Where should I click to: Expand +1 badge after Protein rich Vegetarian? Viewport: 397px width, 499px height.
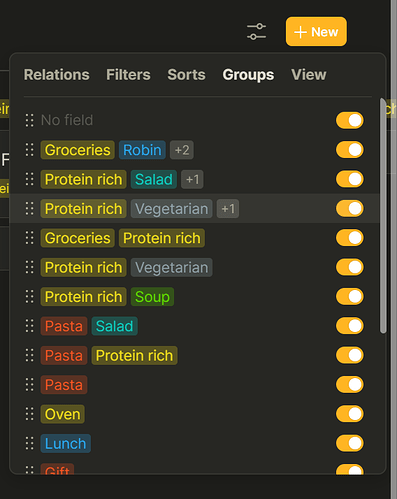click(x=228, y=209)
